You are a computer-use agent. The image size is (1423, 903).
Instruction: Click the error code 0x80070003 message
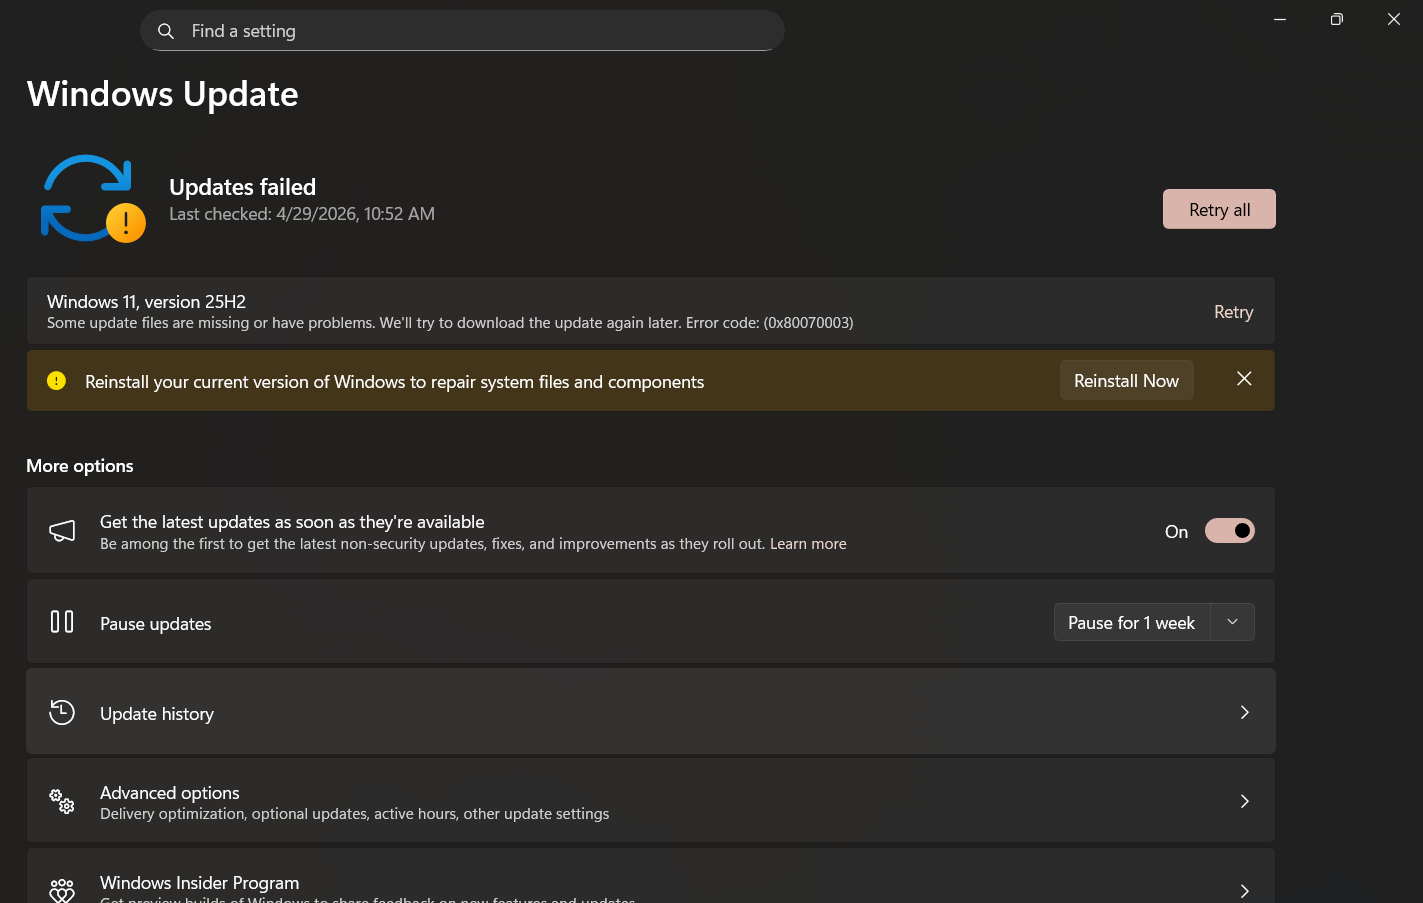[x=450, y=323]
